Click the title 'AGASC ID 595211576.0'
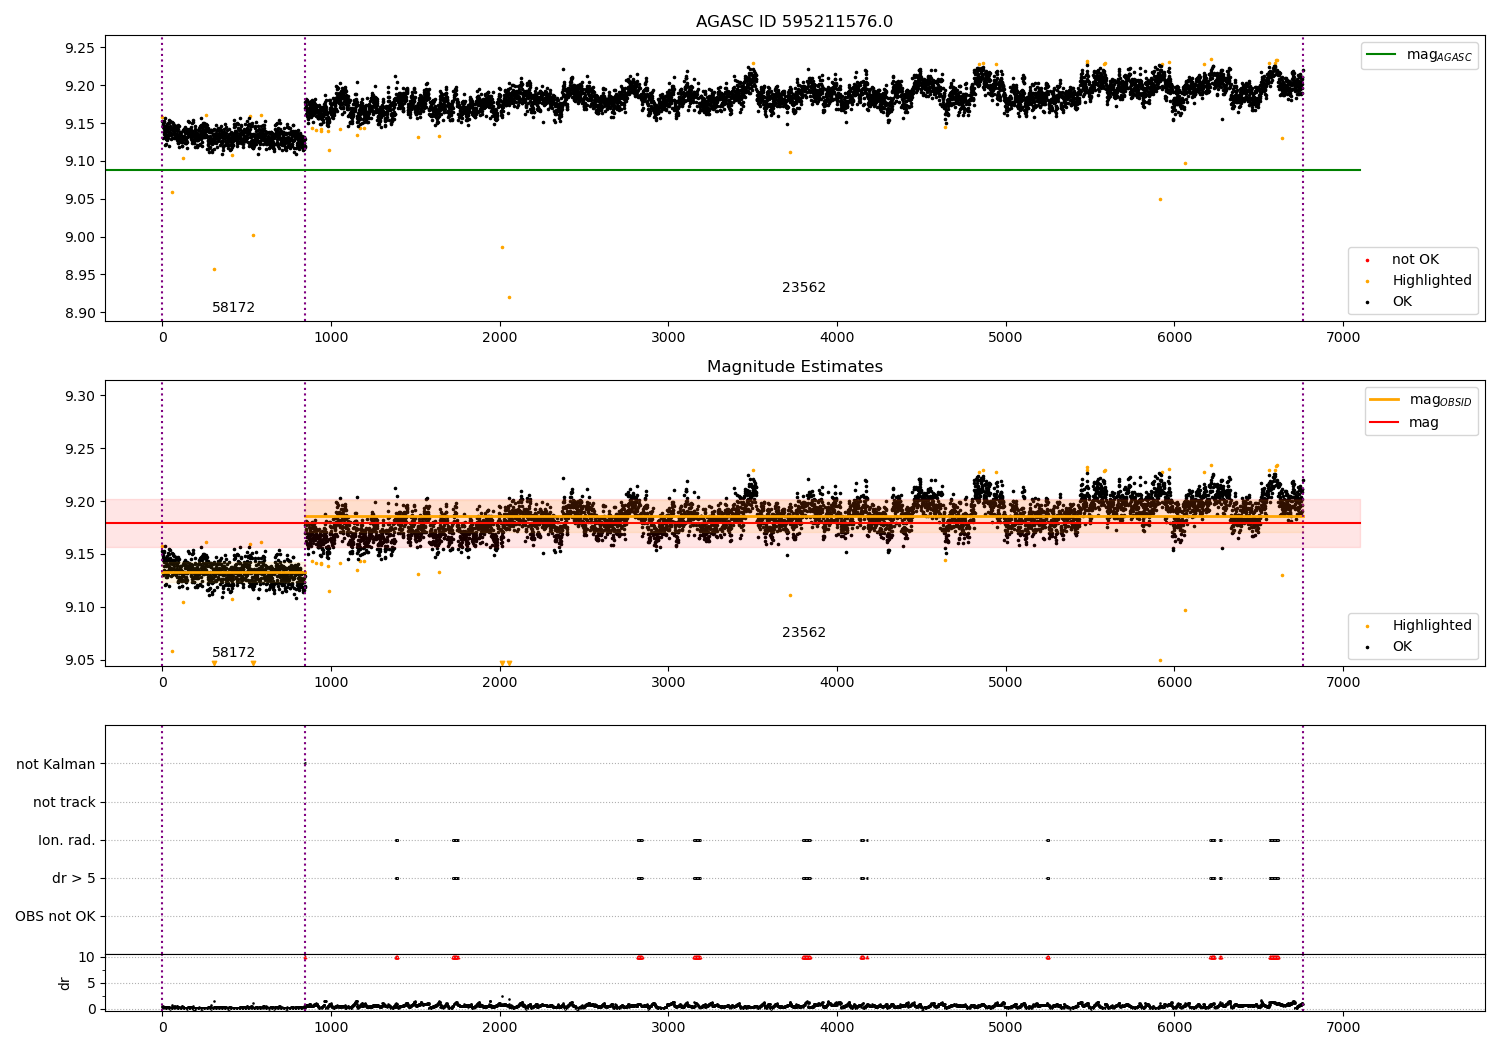This screenshot has height=1050, width=1500. coord(794,22)
